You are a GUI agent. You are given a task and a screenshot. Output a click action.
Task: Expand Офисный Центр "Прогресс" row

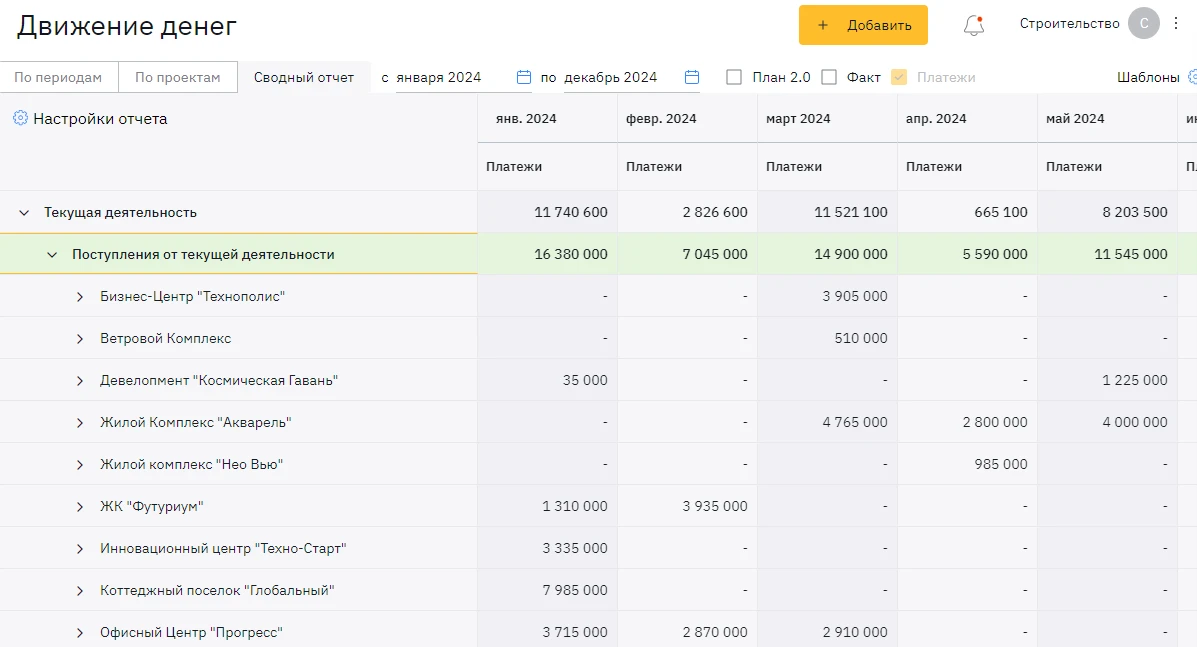tap(80, 633)
